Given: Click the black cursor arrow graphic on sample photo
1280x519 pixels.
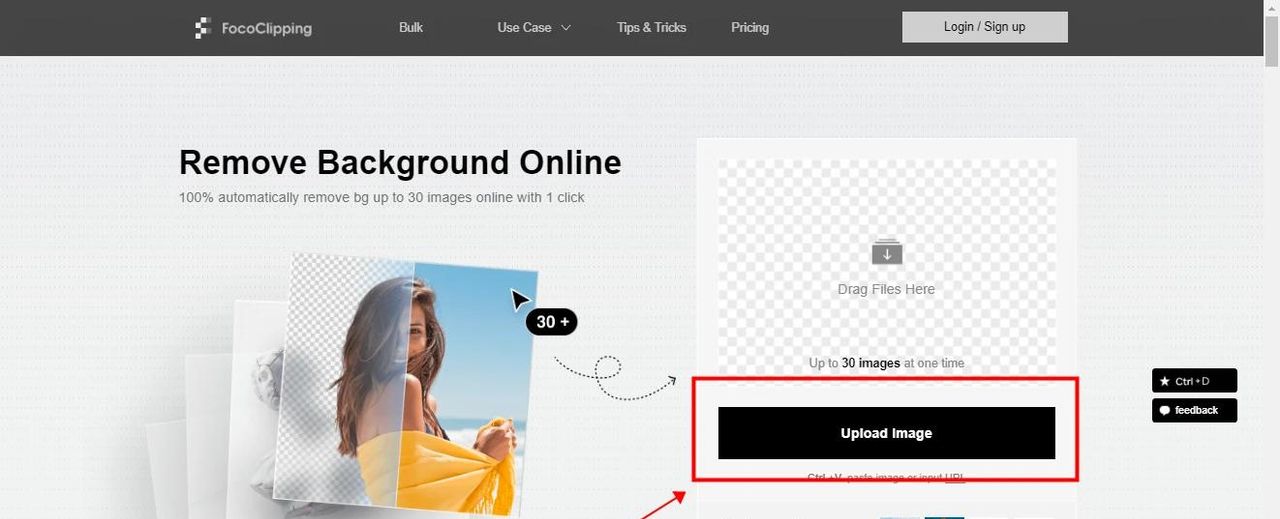Looking at the screenshot, I should [521, 300].
